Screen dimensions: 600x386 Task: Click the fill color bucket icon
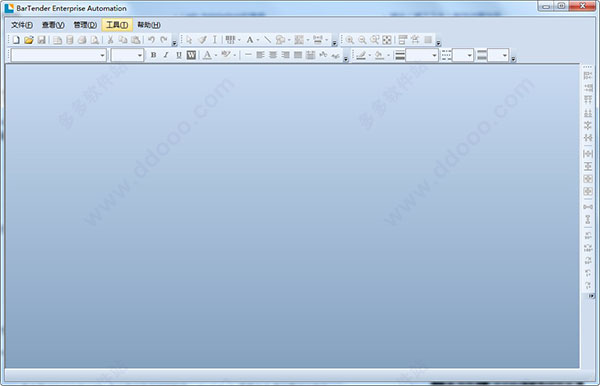pos(379,55)
